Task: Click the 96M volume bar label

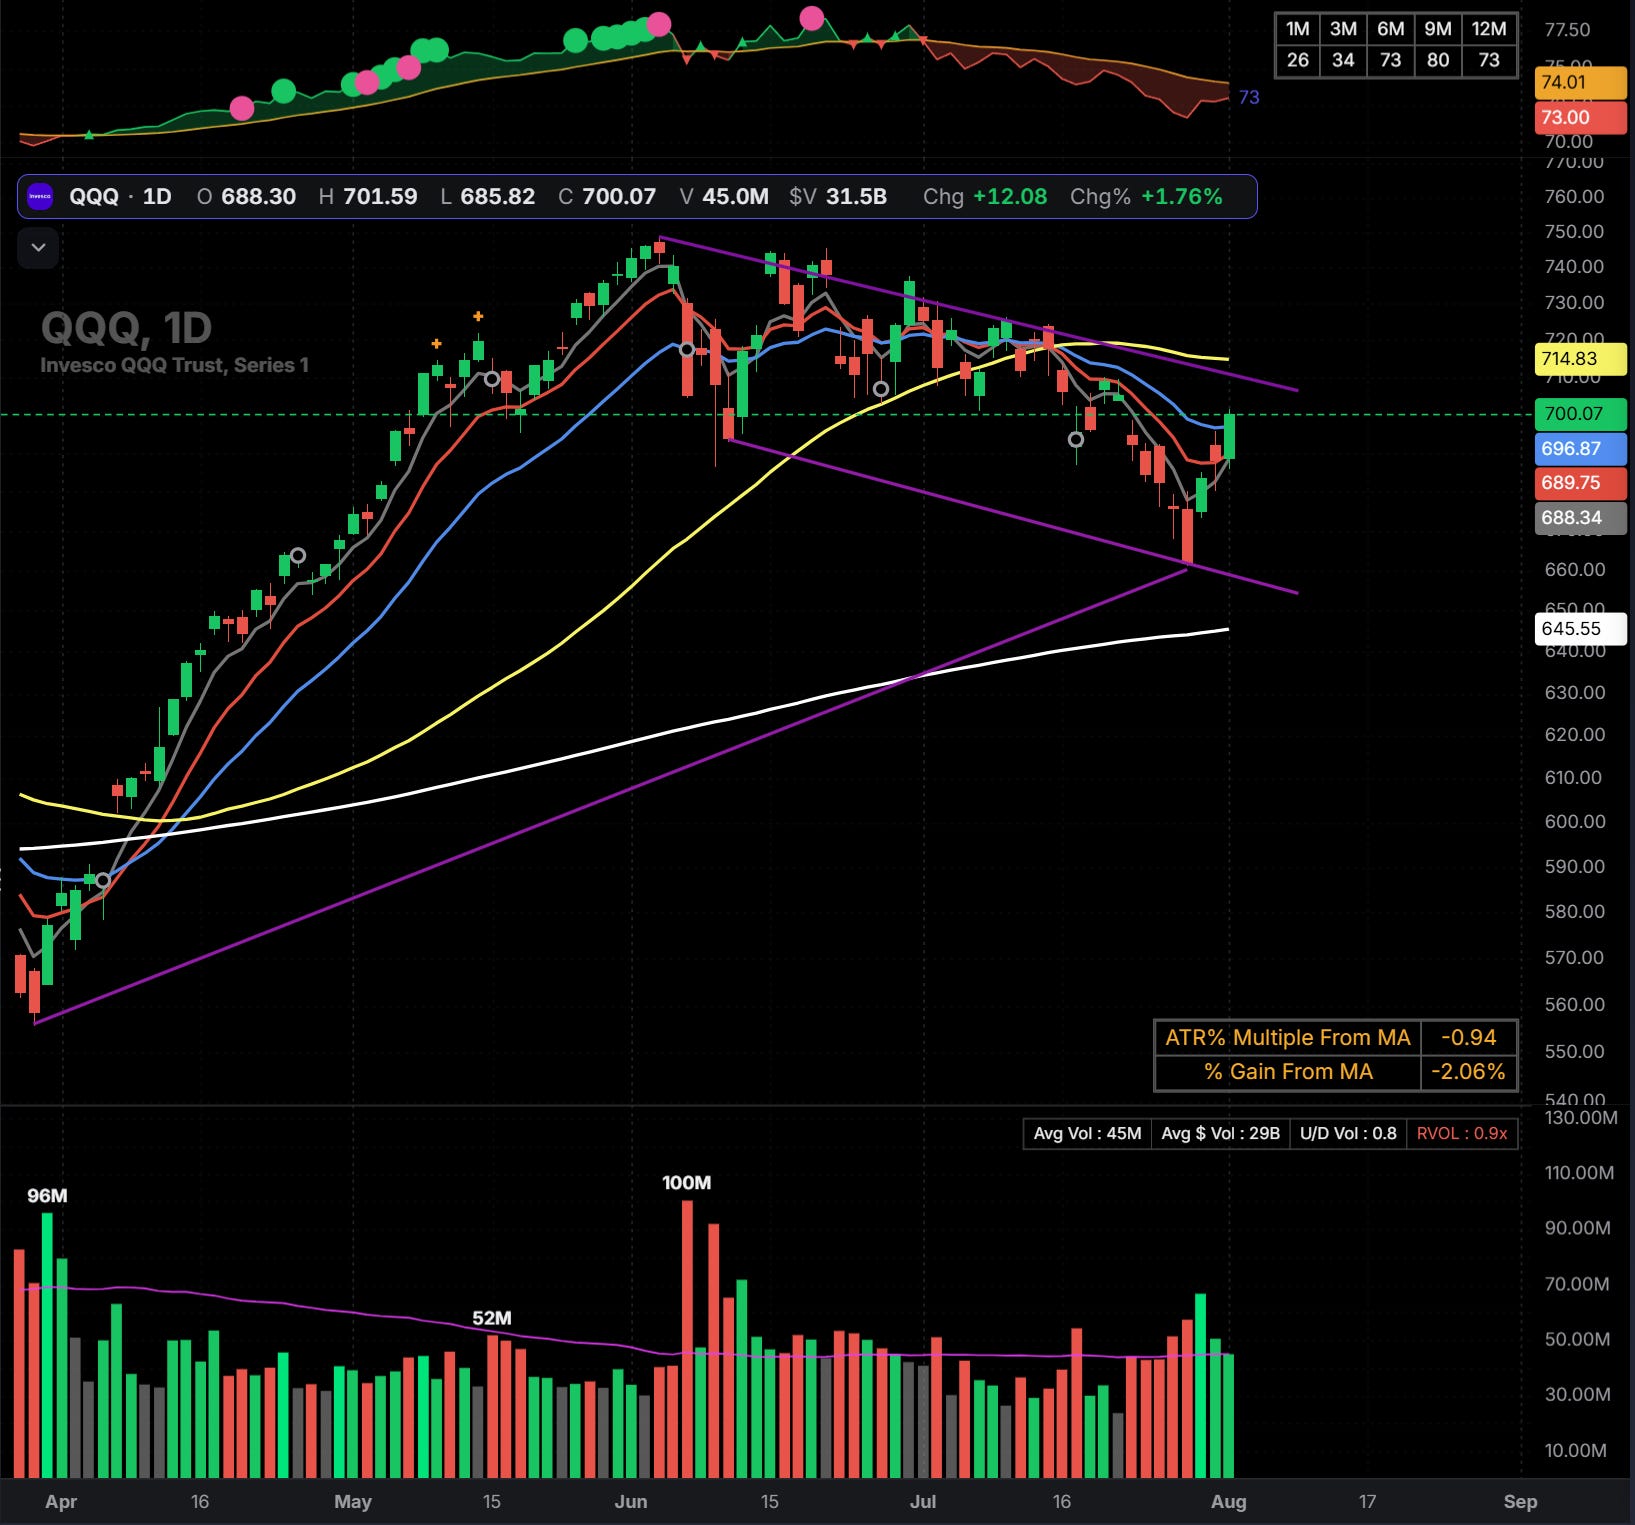Action: click(47, 1195)
